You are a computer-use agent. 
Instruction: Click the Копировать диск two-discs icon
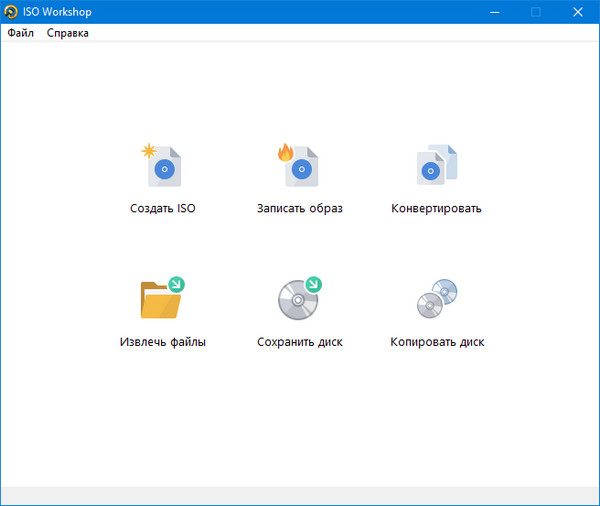[x=436, y=298]
